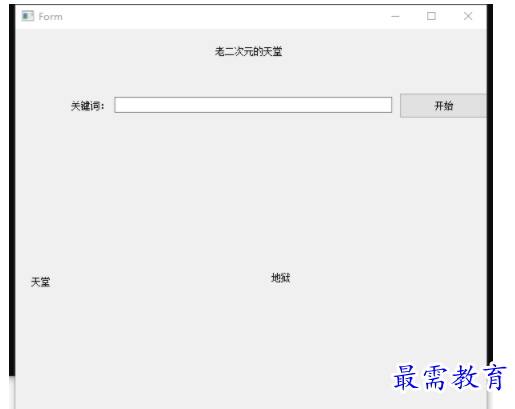This screenshot has height=409, width=515.
Task: Click the 地狱 label
Action: (281, 278)
